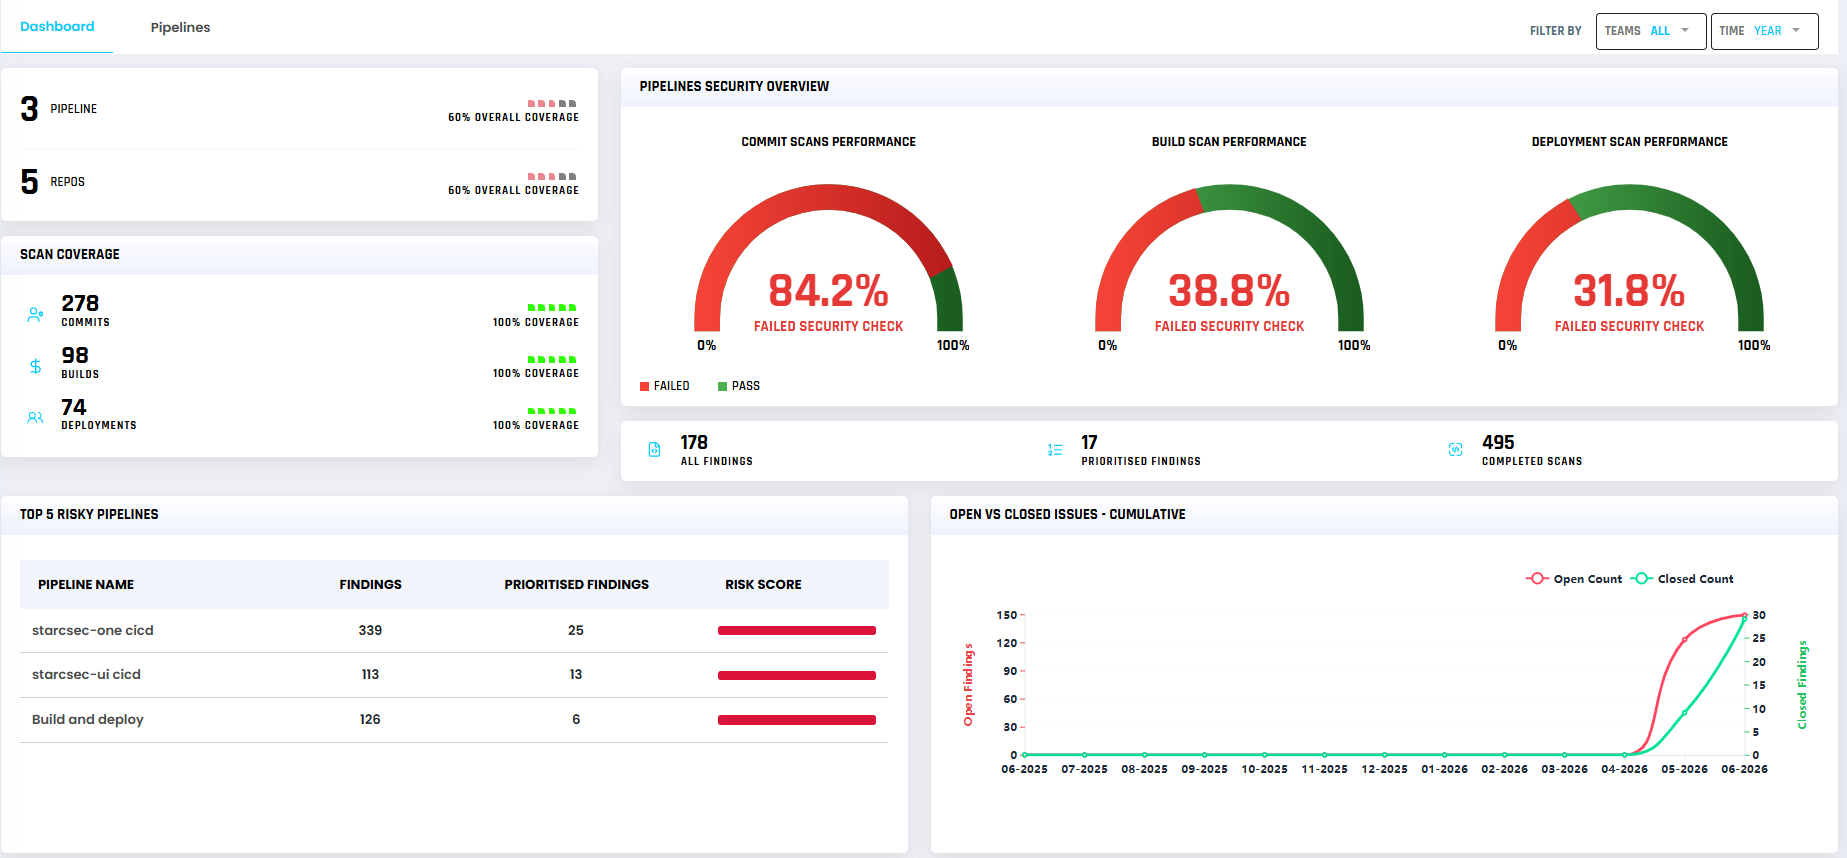Click the commits icon in Scan Coverage
The height and width of the screenshot is (858, 1847).
pyautogui.click(x=35, y=314)
